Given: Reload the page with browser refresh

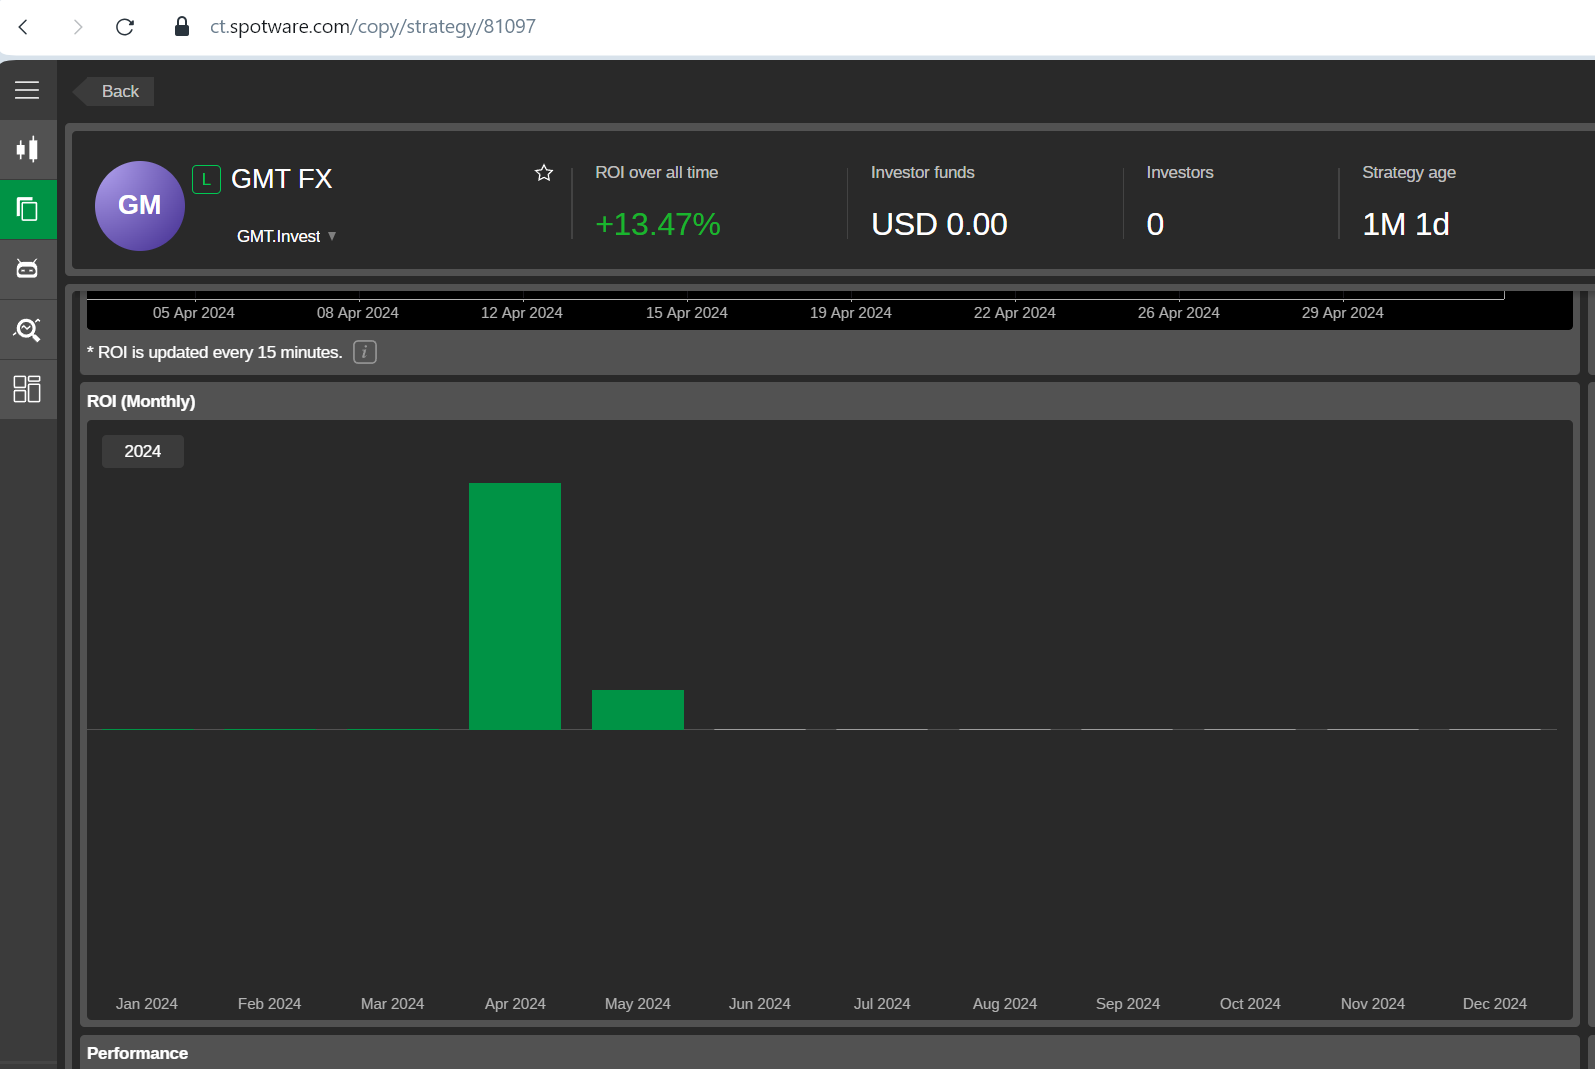Looking at the screenshot, I should (125, 27).
